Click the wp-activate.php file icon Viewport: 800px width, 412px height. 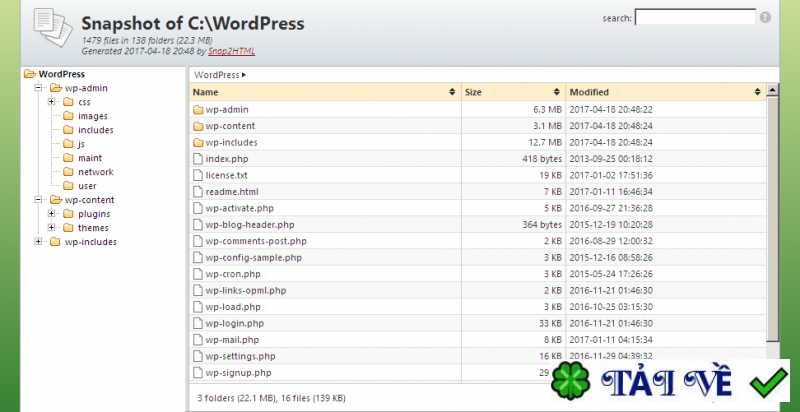(198, 208)
